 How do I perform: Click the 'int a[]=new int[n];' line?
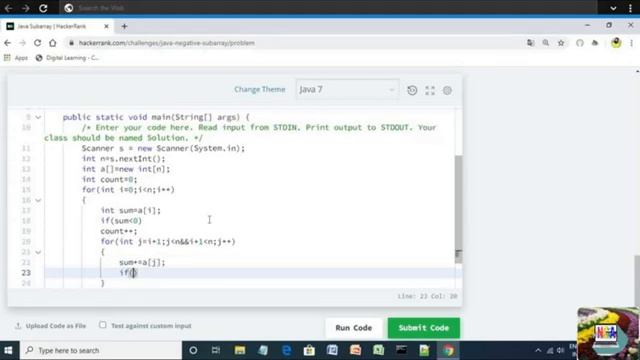coord(126,169)
